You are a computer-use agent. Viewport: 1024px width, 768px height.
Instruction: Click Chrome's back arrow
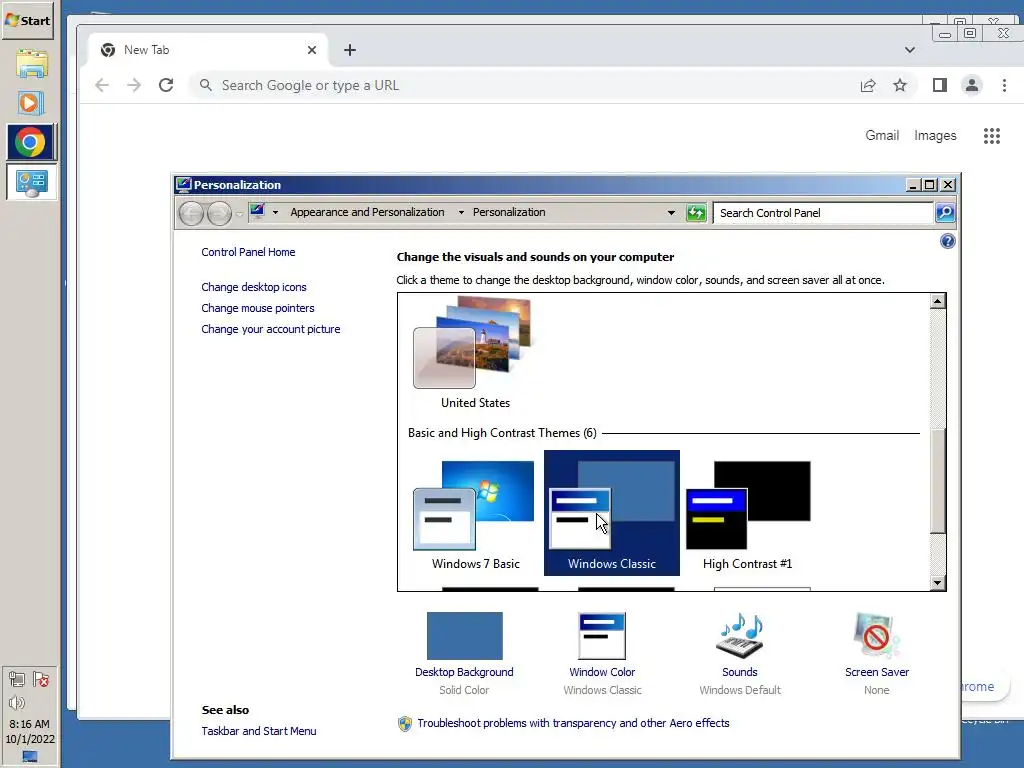(x=102, y=85)
